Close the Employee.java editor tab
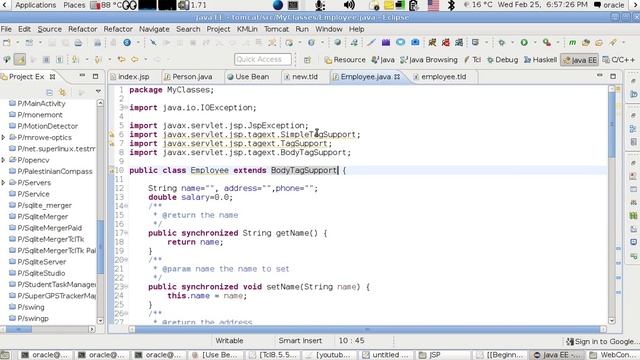The height and width of the screenshot is (360, 640). (397, 76)
